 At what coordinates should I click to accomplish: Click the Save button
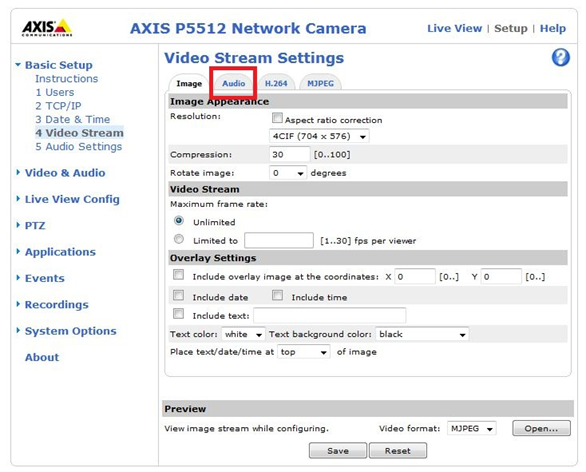pos(338,451)
